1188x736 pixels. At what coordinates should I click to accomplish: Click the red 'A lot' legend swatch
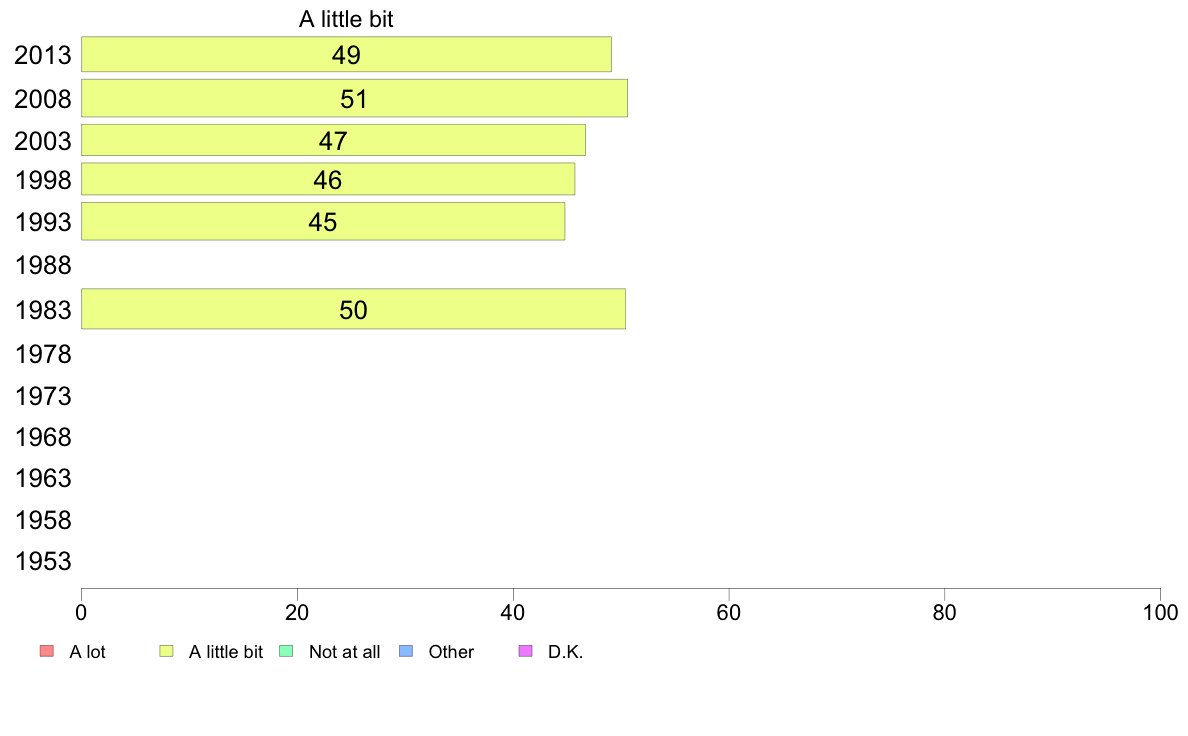(47, 651)
